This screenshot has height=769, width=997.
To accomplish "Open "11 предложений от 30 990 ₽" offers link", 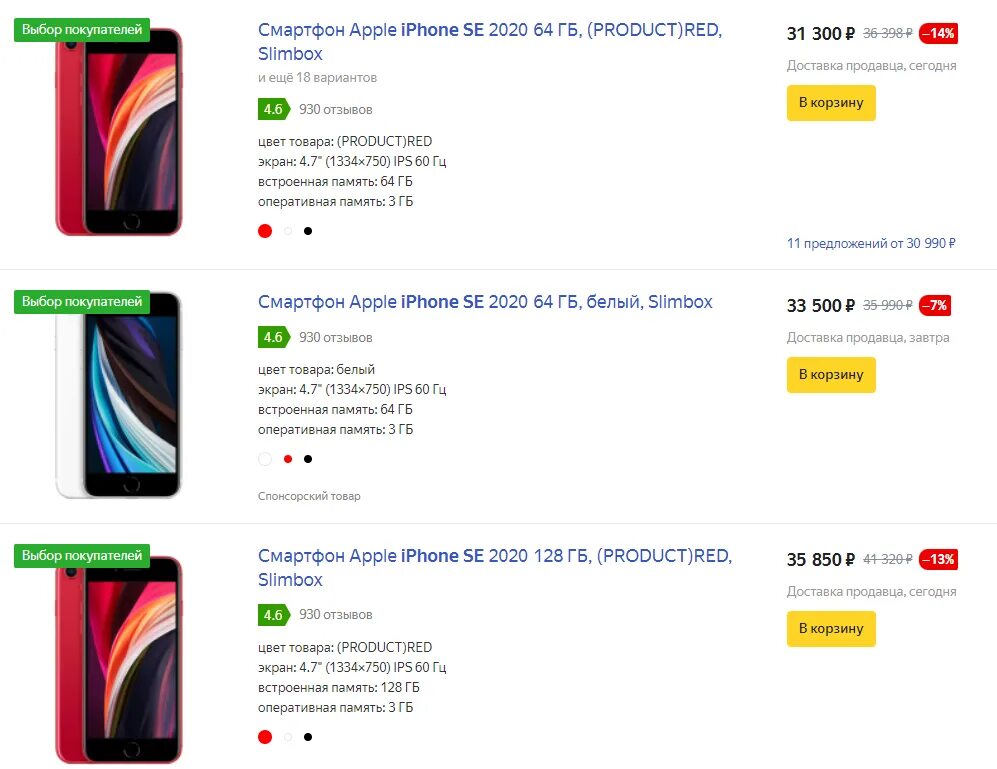I will (x=871, y=243).
